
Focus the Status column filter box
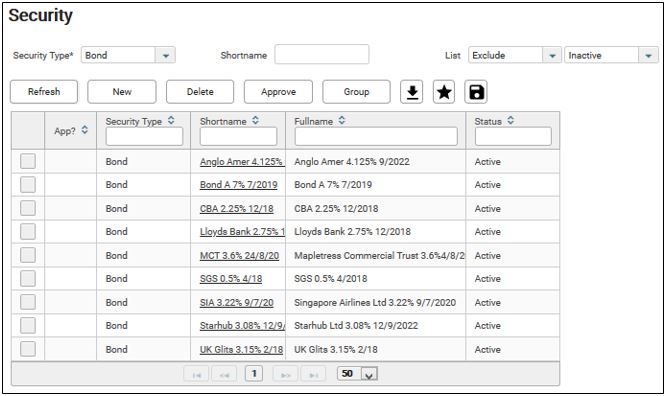[x=513, y=137]
